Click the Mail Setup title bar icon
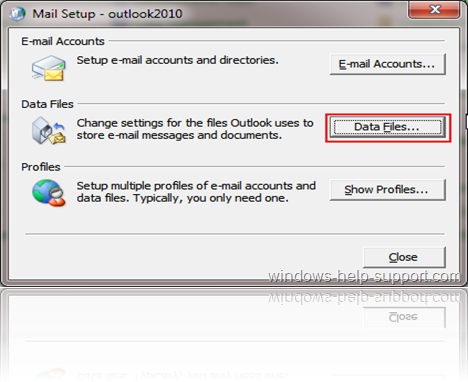 point(17,14)
